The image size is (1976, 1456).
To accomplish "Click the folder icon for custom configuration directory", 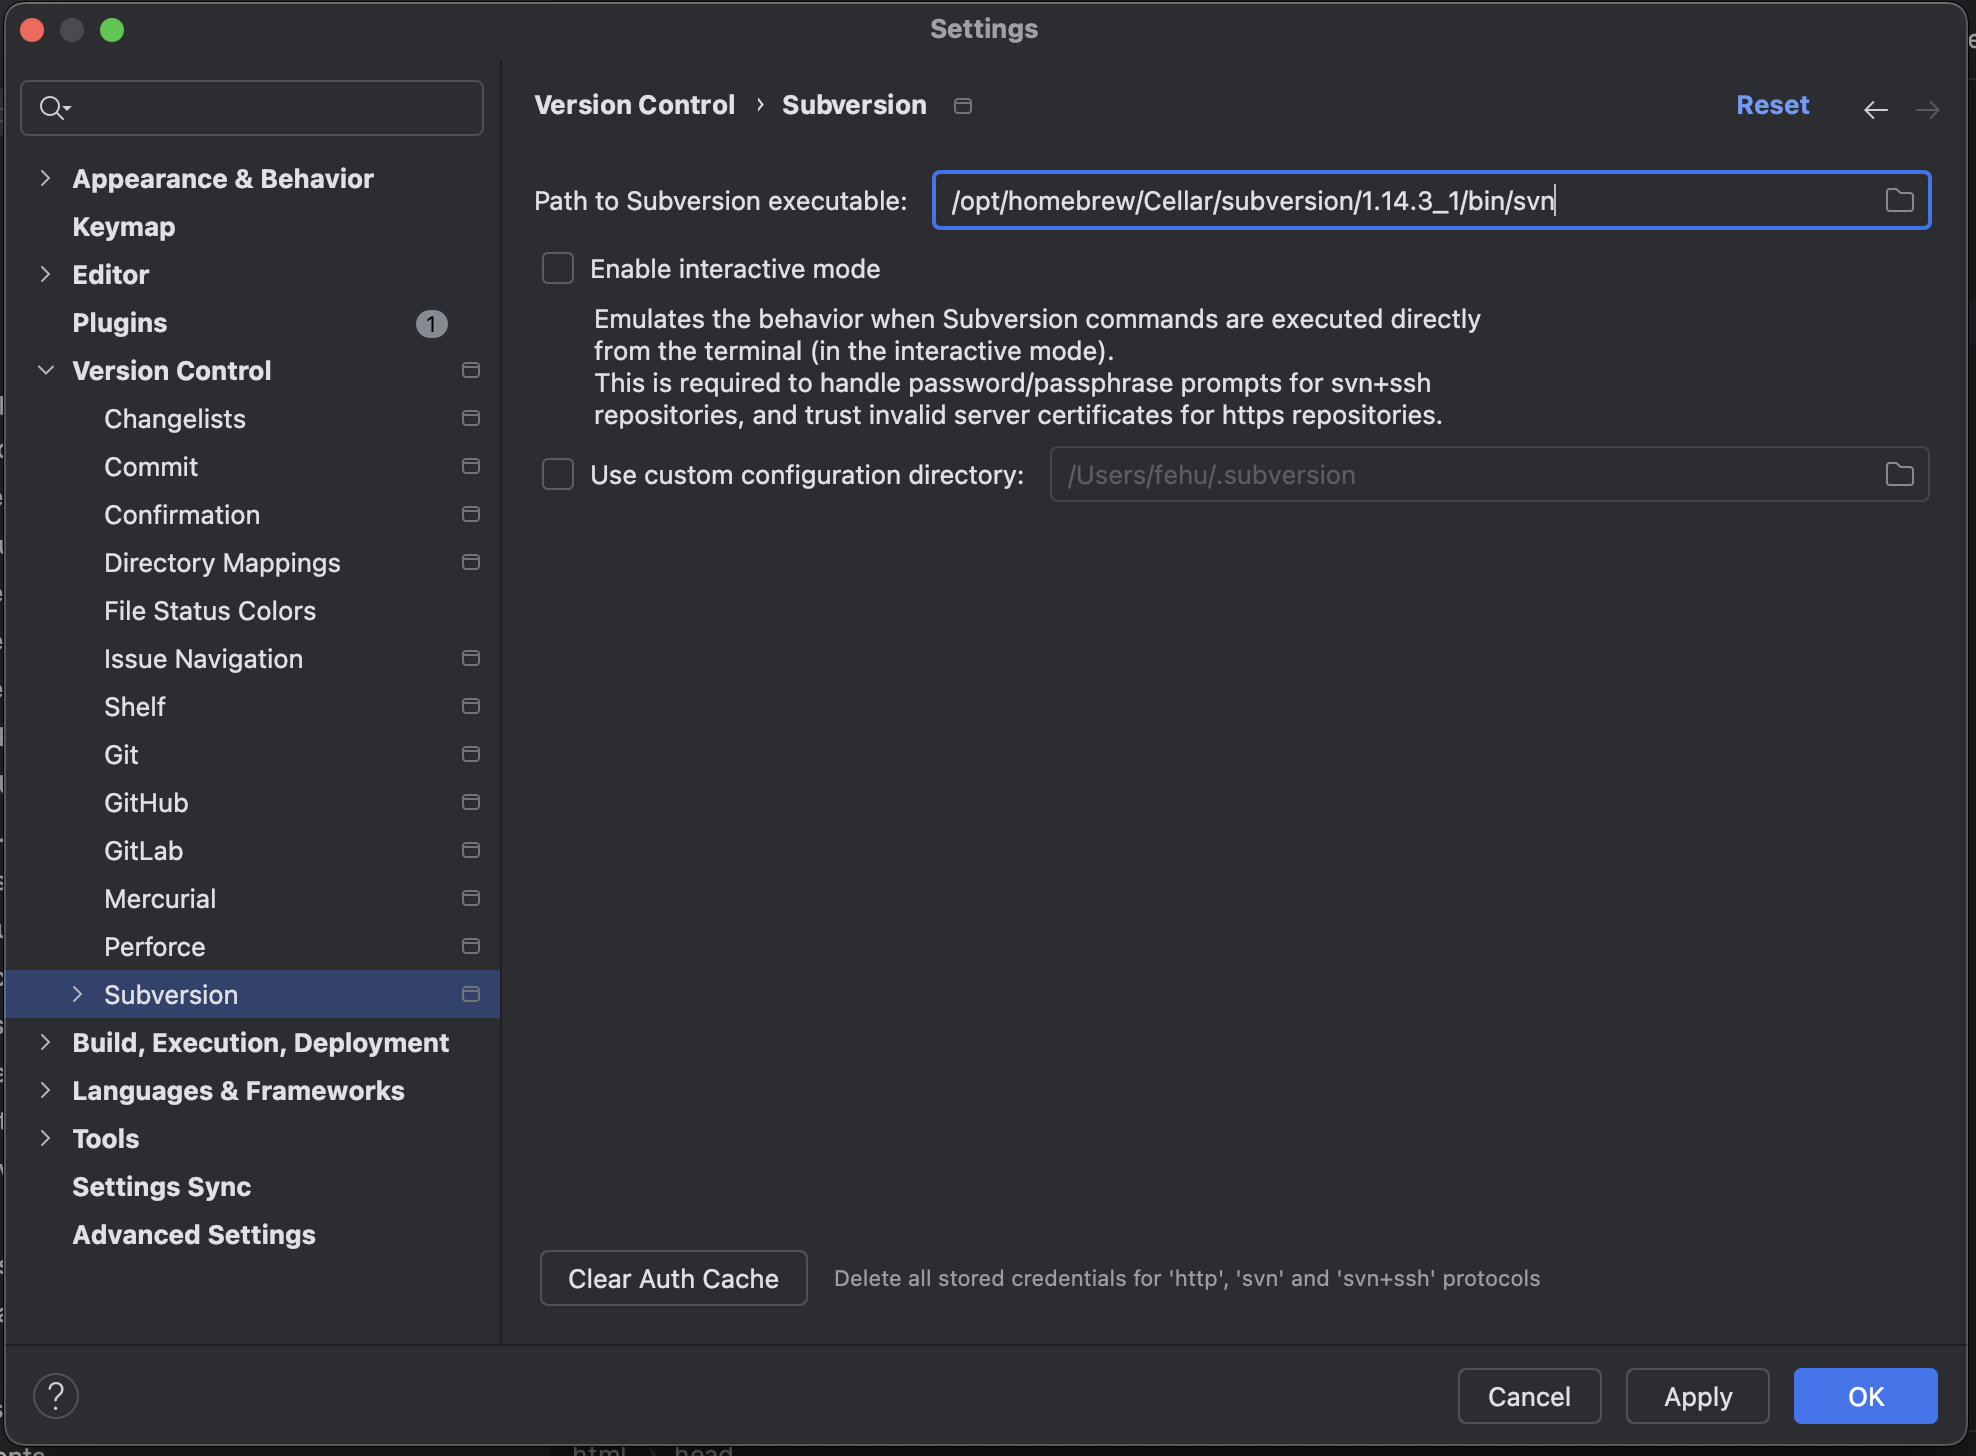I will pos(1899,474).
